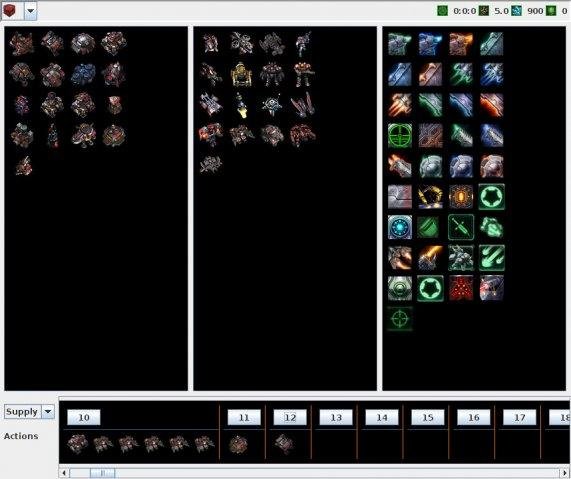Select the green ring icon in sixth upgrades row
The width and height of the screenshot is (571, 479).
(x=491, y=197)
